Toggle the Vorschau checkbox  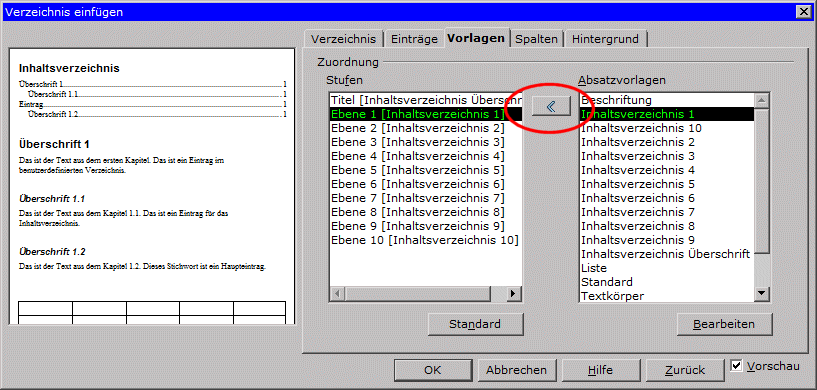[736, 365]
